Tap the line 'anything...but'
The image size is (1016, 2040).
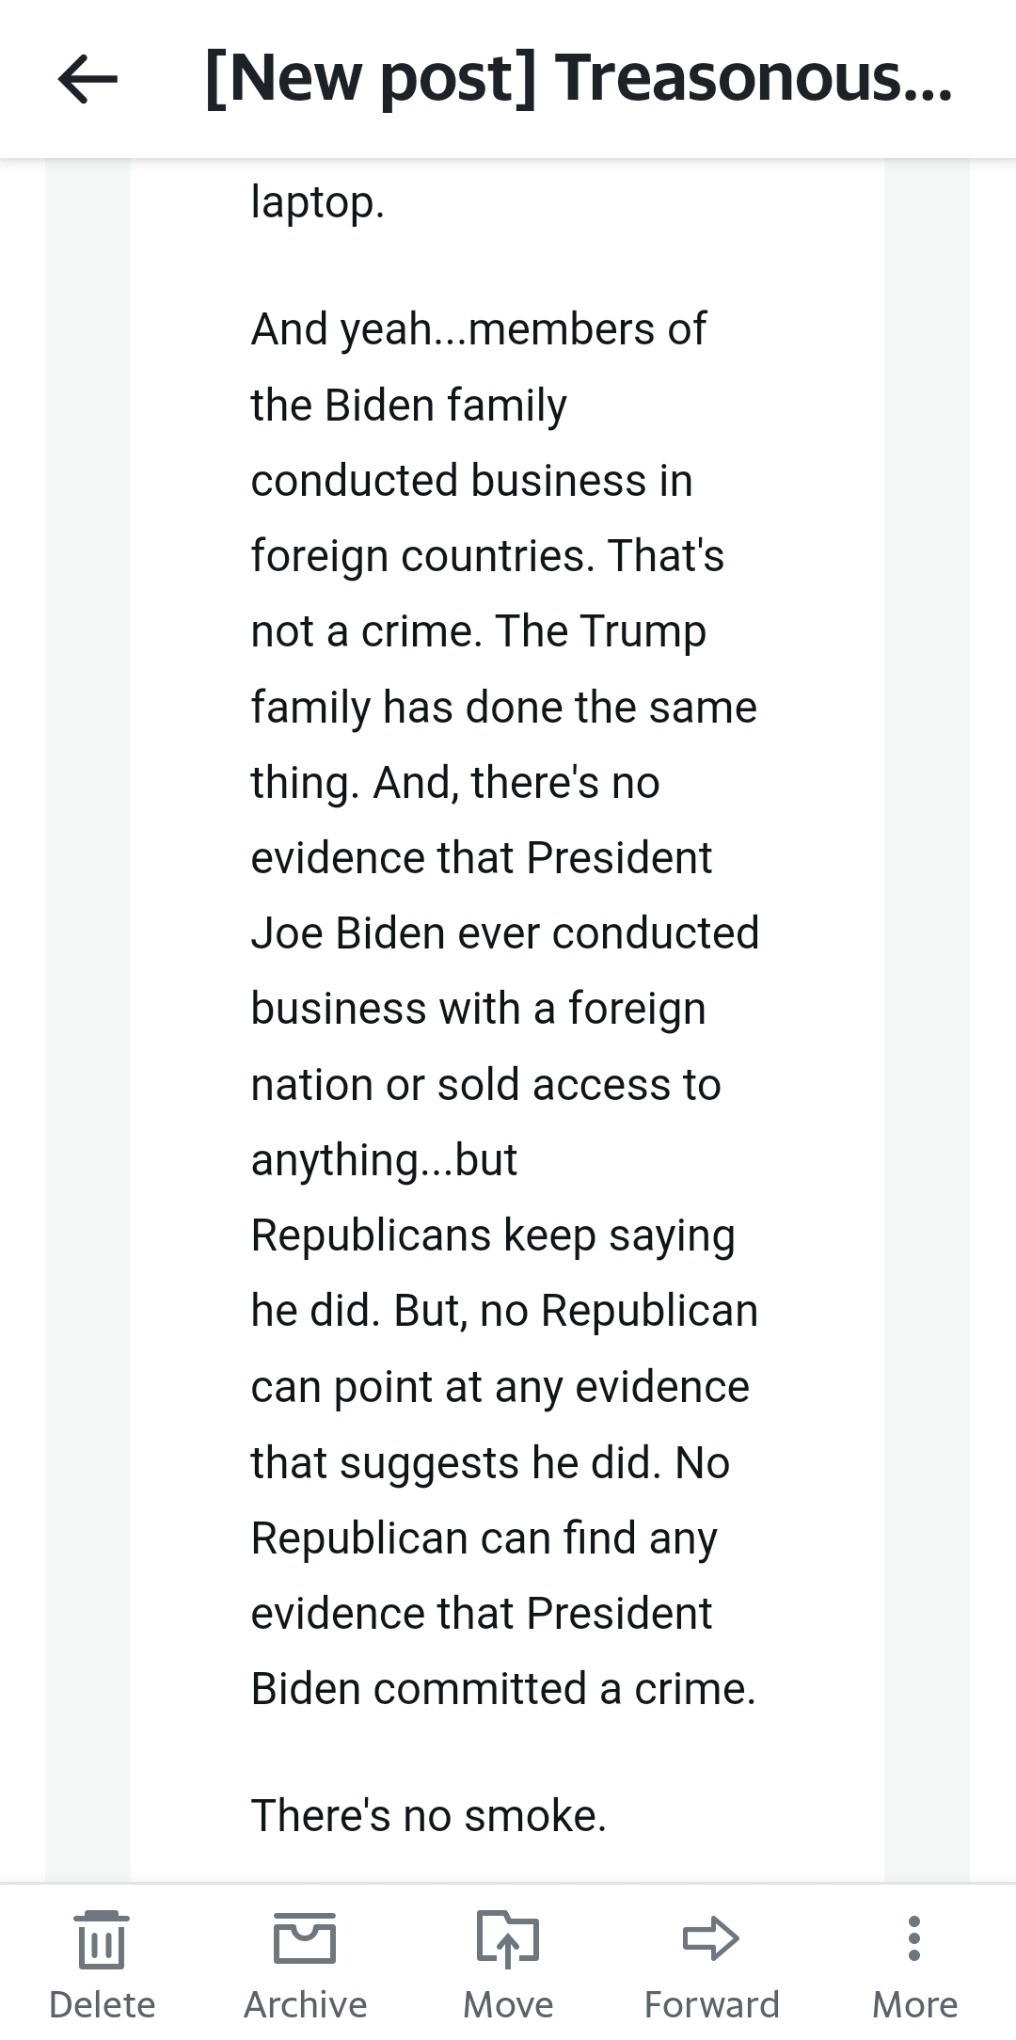(x=384, y=1161)
